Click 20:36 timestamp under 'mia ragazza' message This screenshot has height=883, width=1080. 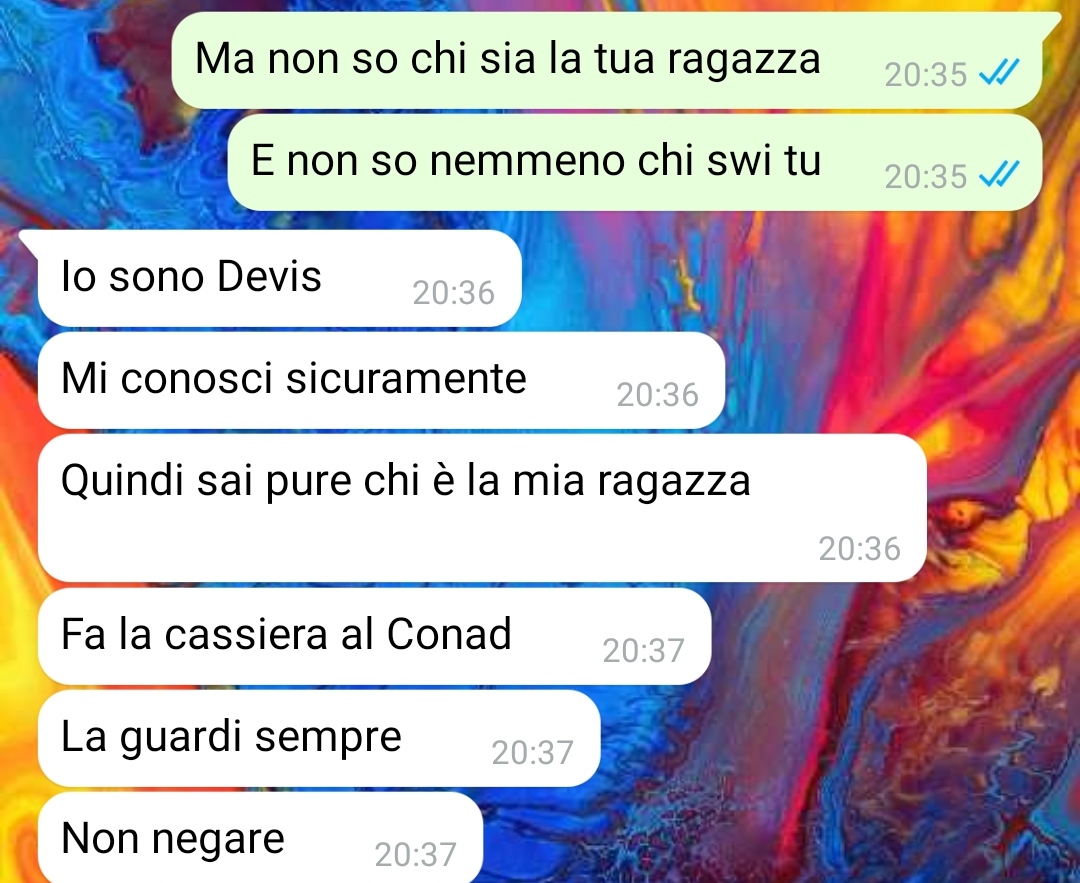coord(859,549)
